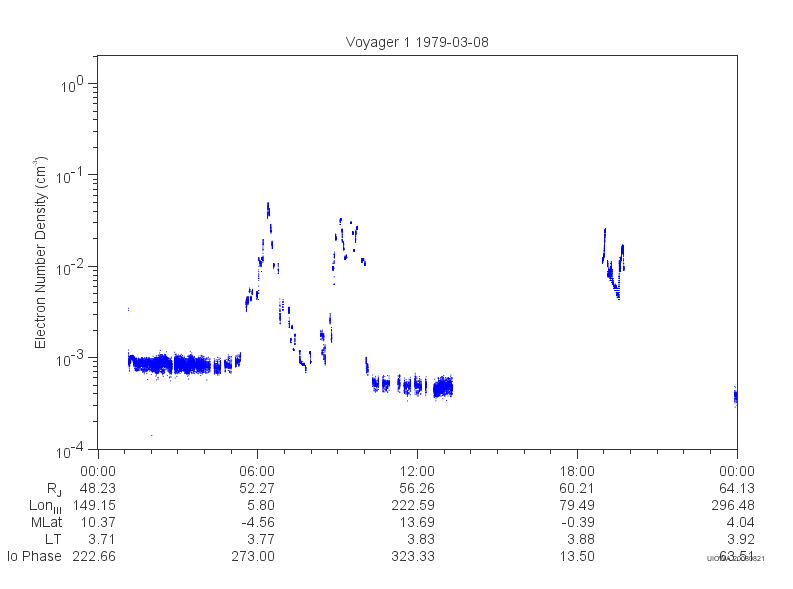793x589 pixels.
Task: Click the leftmost '00:00' time label
Action: [98, 471]
